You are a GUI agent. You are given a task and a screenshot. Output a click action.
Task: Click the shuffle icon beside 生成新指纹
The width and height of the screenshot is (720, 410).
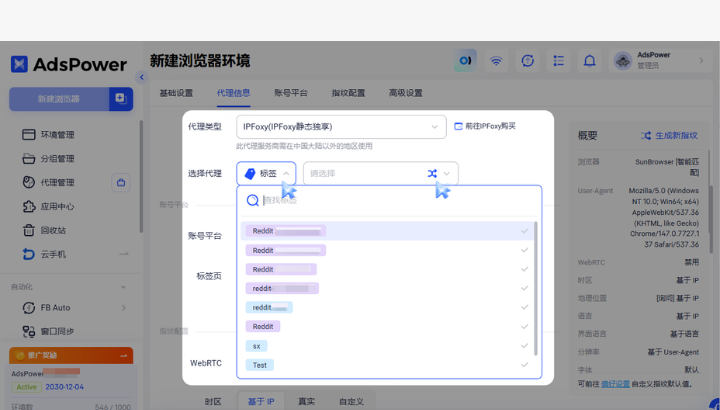646,135
